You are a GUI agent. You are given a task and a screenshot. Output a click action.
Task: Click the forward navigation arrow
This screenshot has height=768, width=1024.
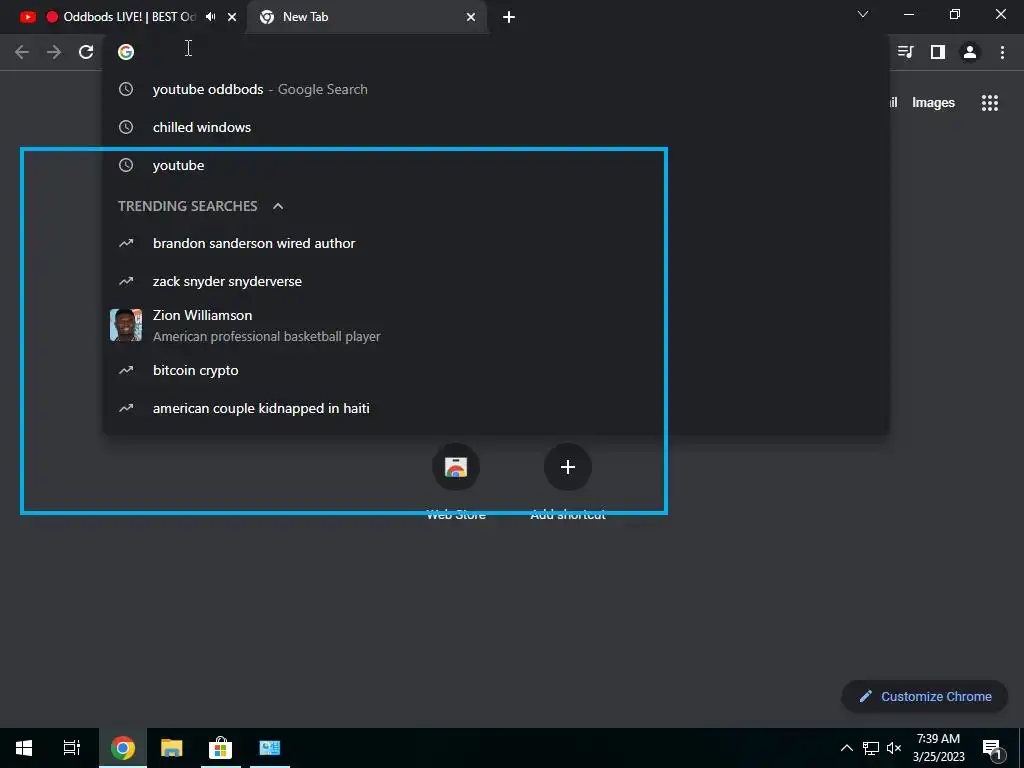point(54,52)
